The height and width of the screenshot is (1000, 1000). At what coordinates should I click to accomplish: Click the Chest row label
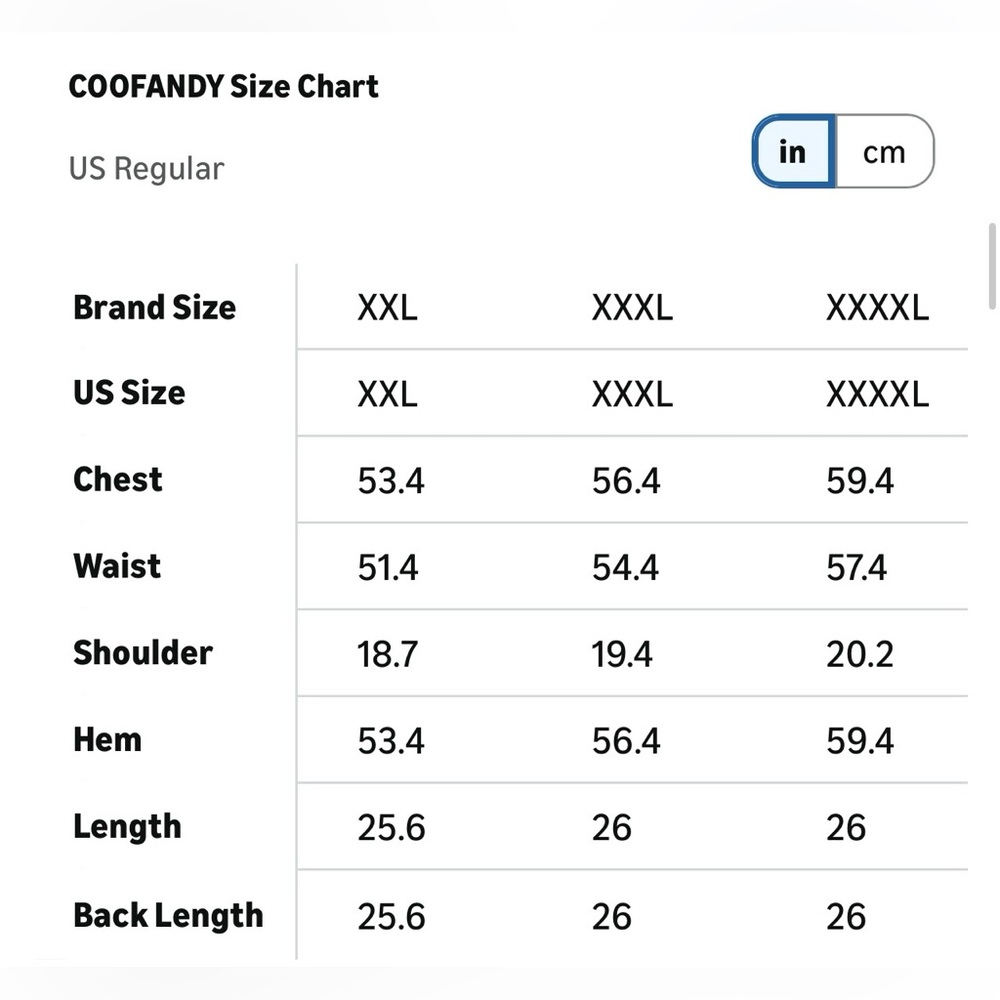[118, 480]
